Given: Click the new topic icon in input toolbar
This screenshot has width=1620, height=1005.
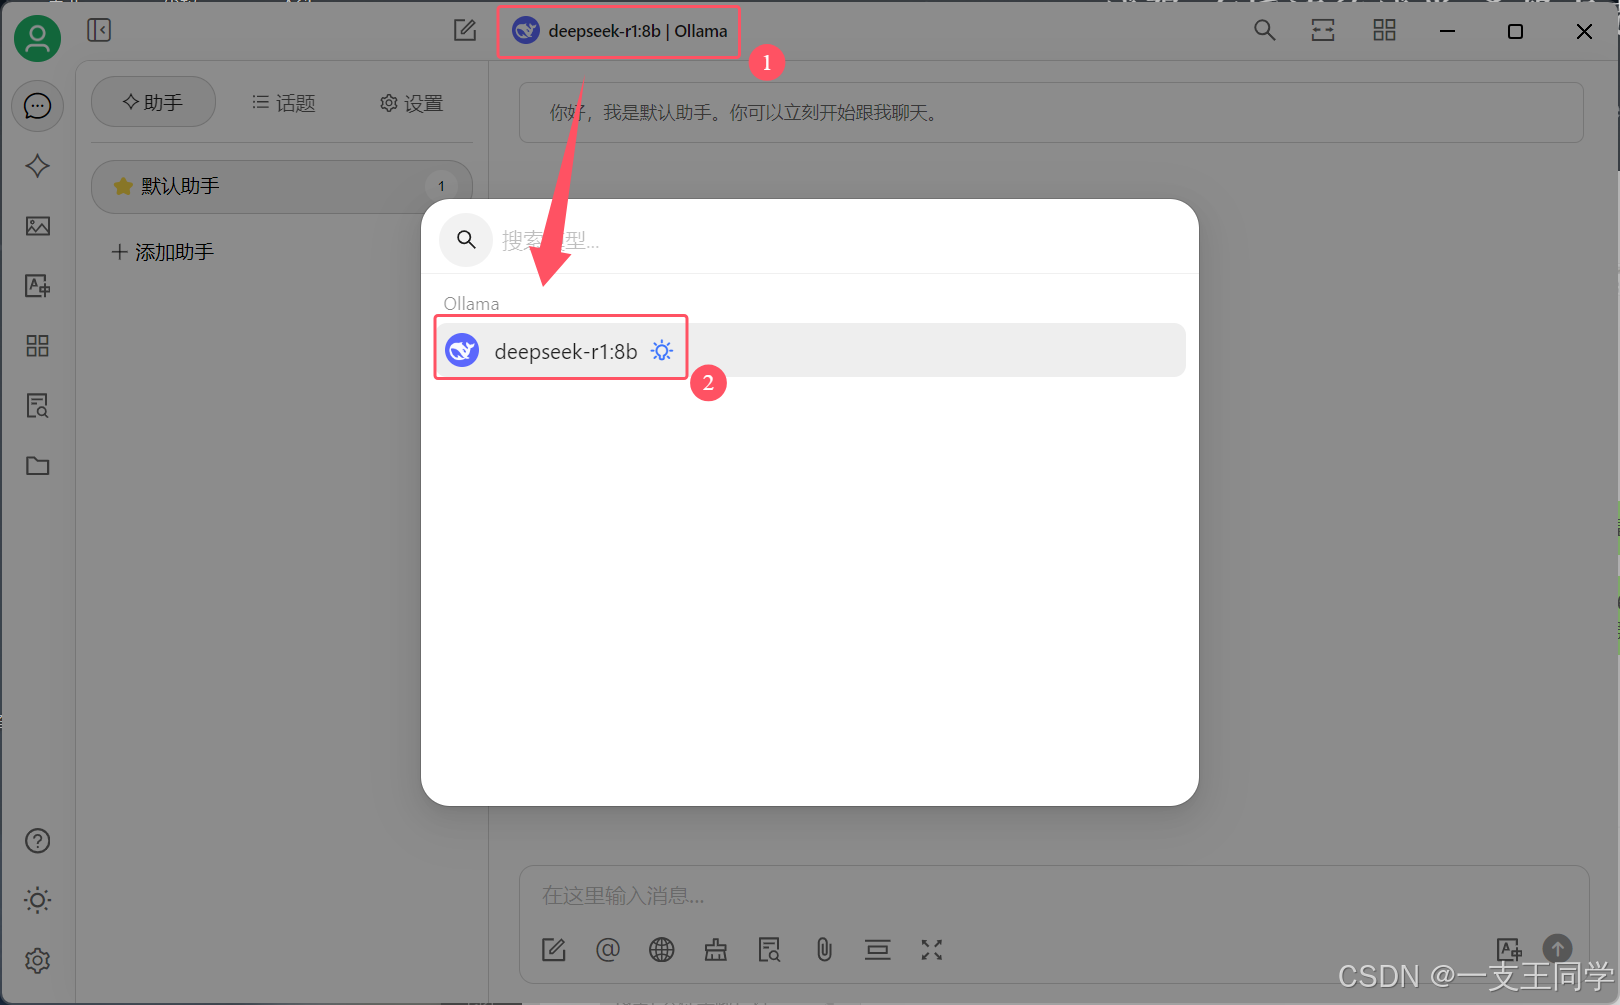Looking at the screenshot, I should (x=554, y=950).
